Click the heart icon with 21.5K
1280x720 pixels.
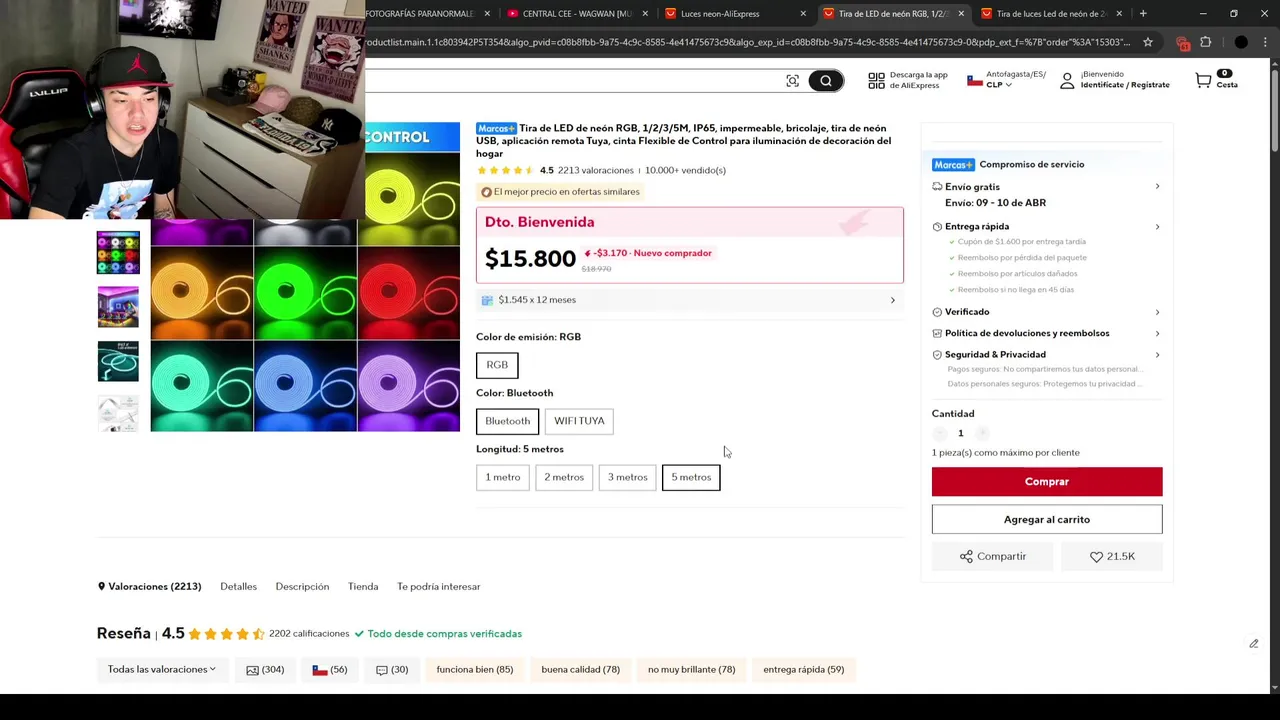(x=1096, y=556)
